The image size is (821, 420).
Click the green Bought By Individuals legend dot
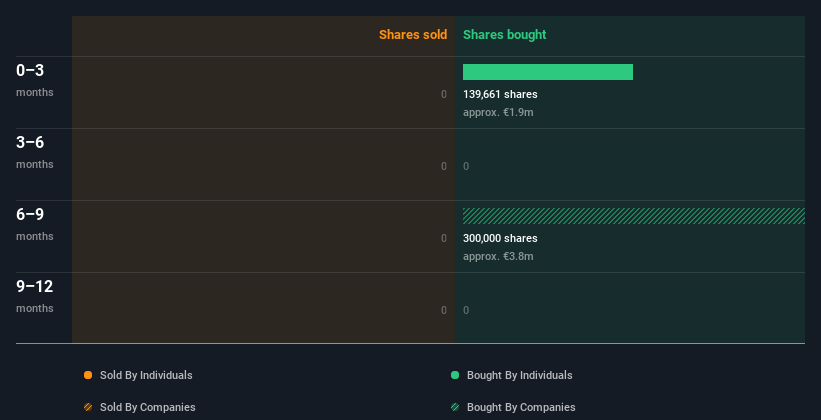coord(455,375)
